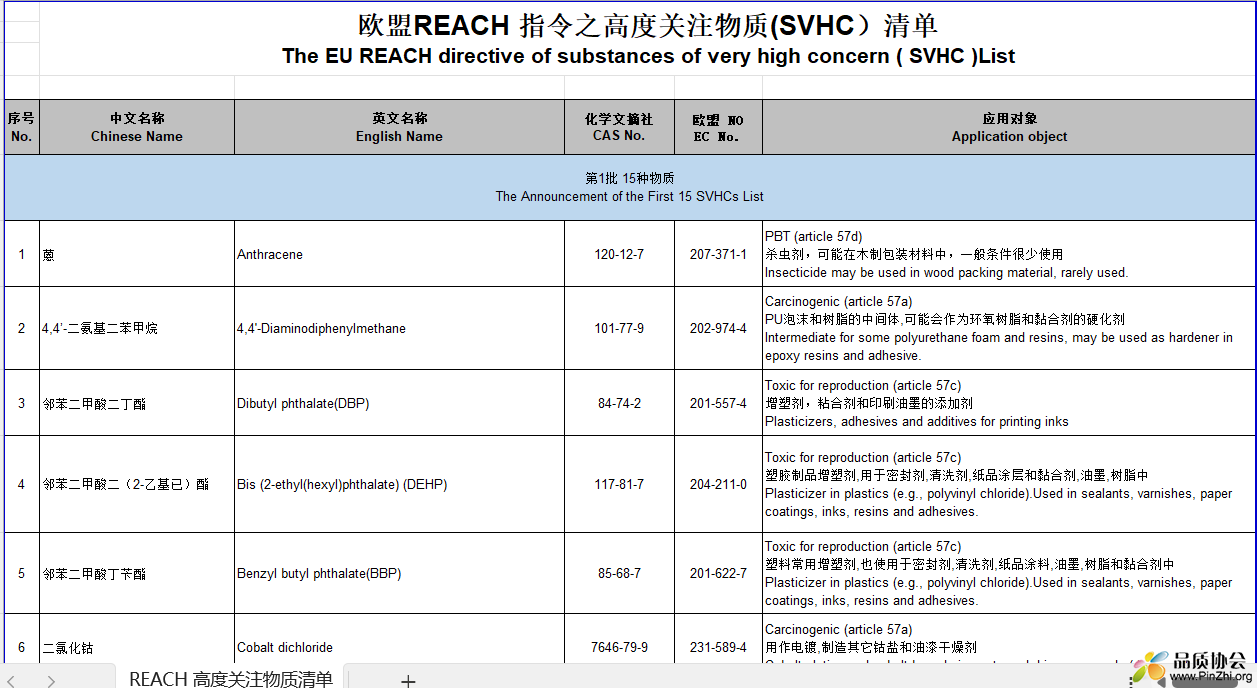This screenshot has width=1257, height=688.
Task: Select CAS number 85-68-7
Action: pos(619,573)
